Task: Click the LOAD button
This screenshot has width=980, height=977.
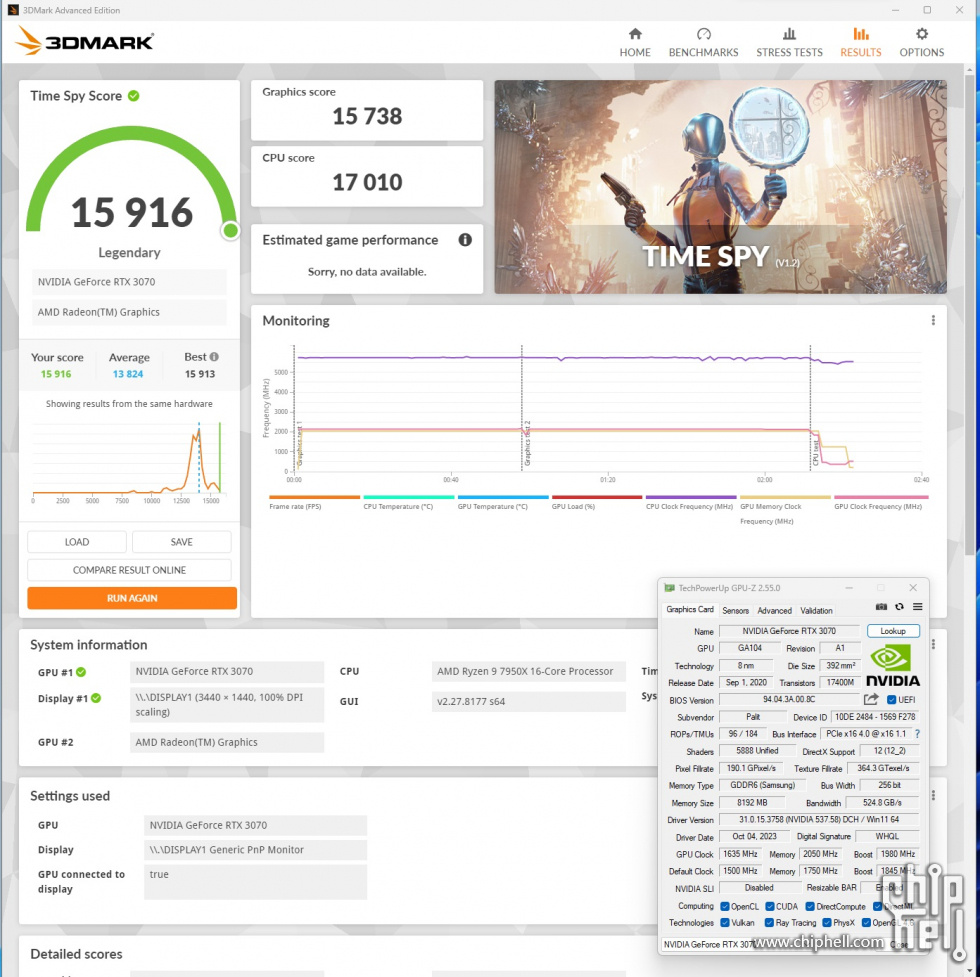Action: [77, 542]
